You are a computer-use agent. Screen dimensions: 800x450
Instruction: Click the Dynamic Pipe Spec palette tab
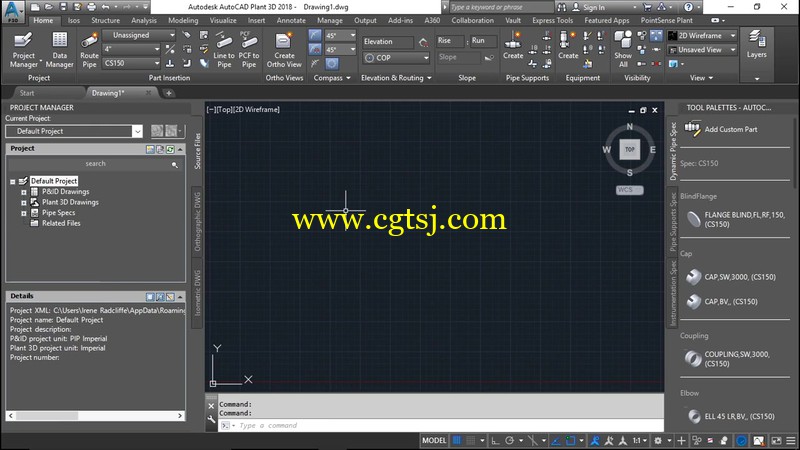point(673,151)
